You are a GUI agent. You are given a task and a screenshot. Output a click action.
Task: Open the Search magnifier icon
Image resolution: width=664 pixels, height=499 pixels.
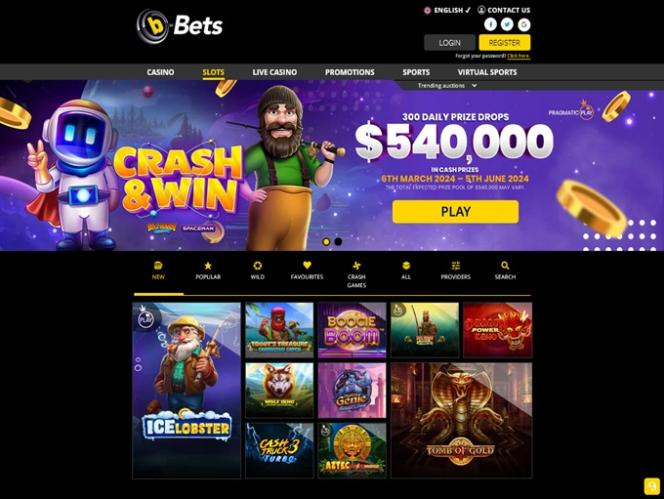(x=505, y=266)
